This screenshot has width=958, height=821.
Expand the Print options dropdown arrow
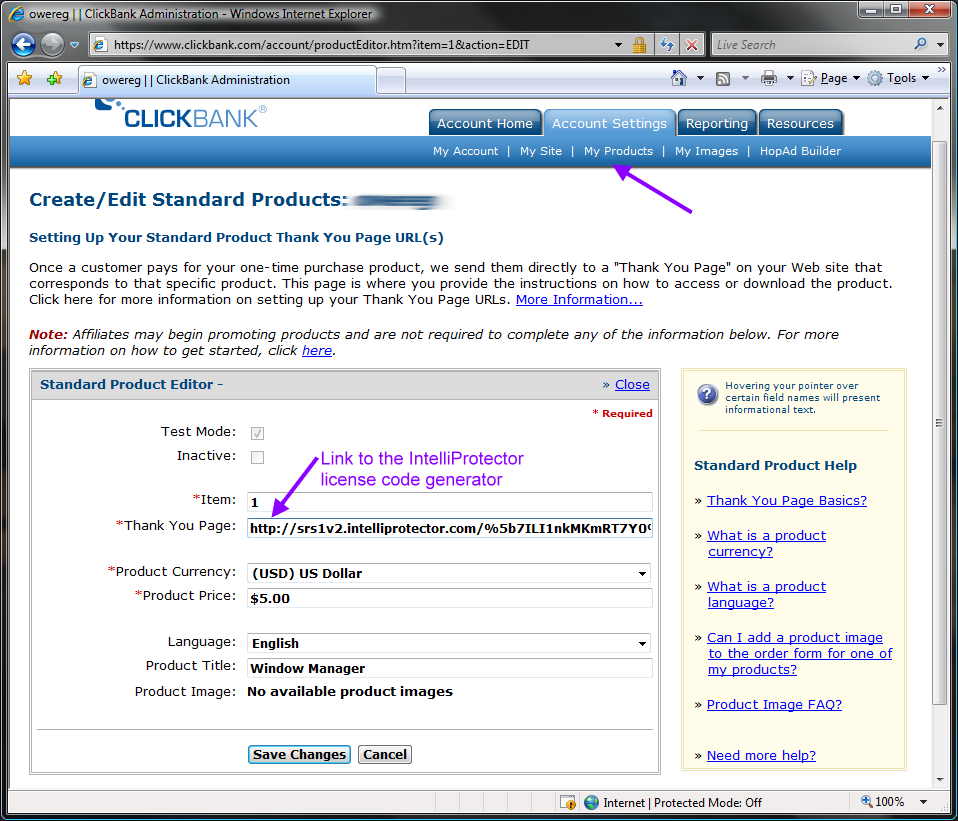tap(789, 78)
